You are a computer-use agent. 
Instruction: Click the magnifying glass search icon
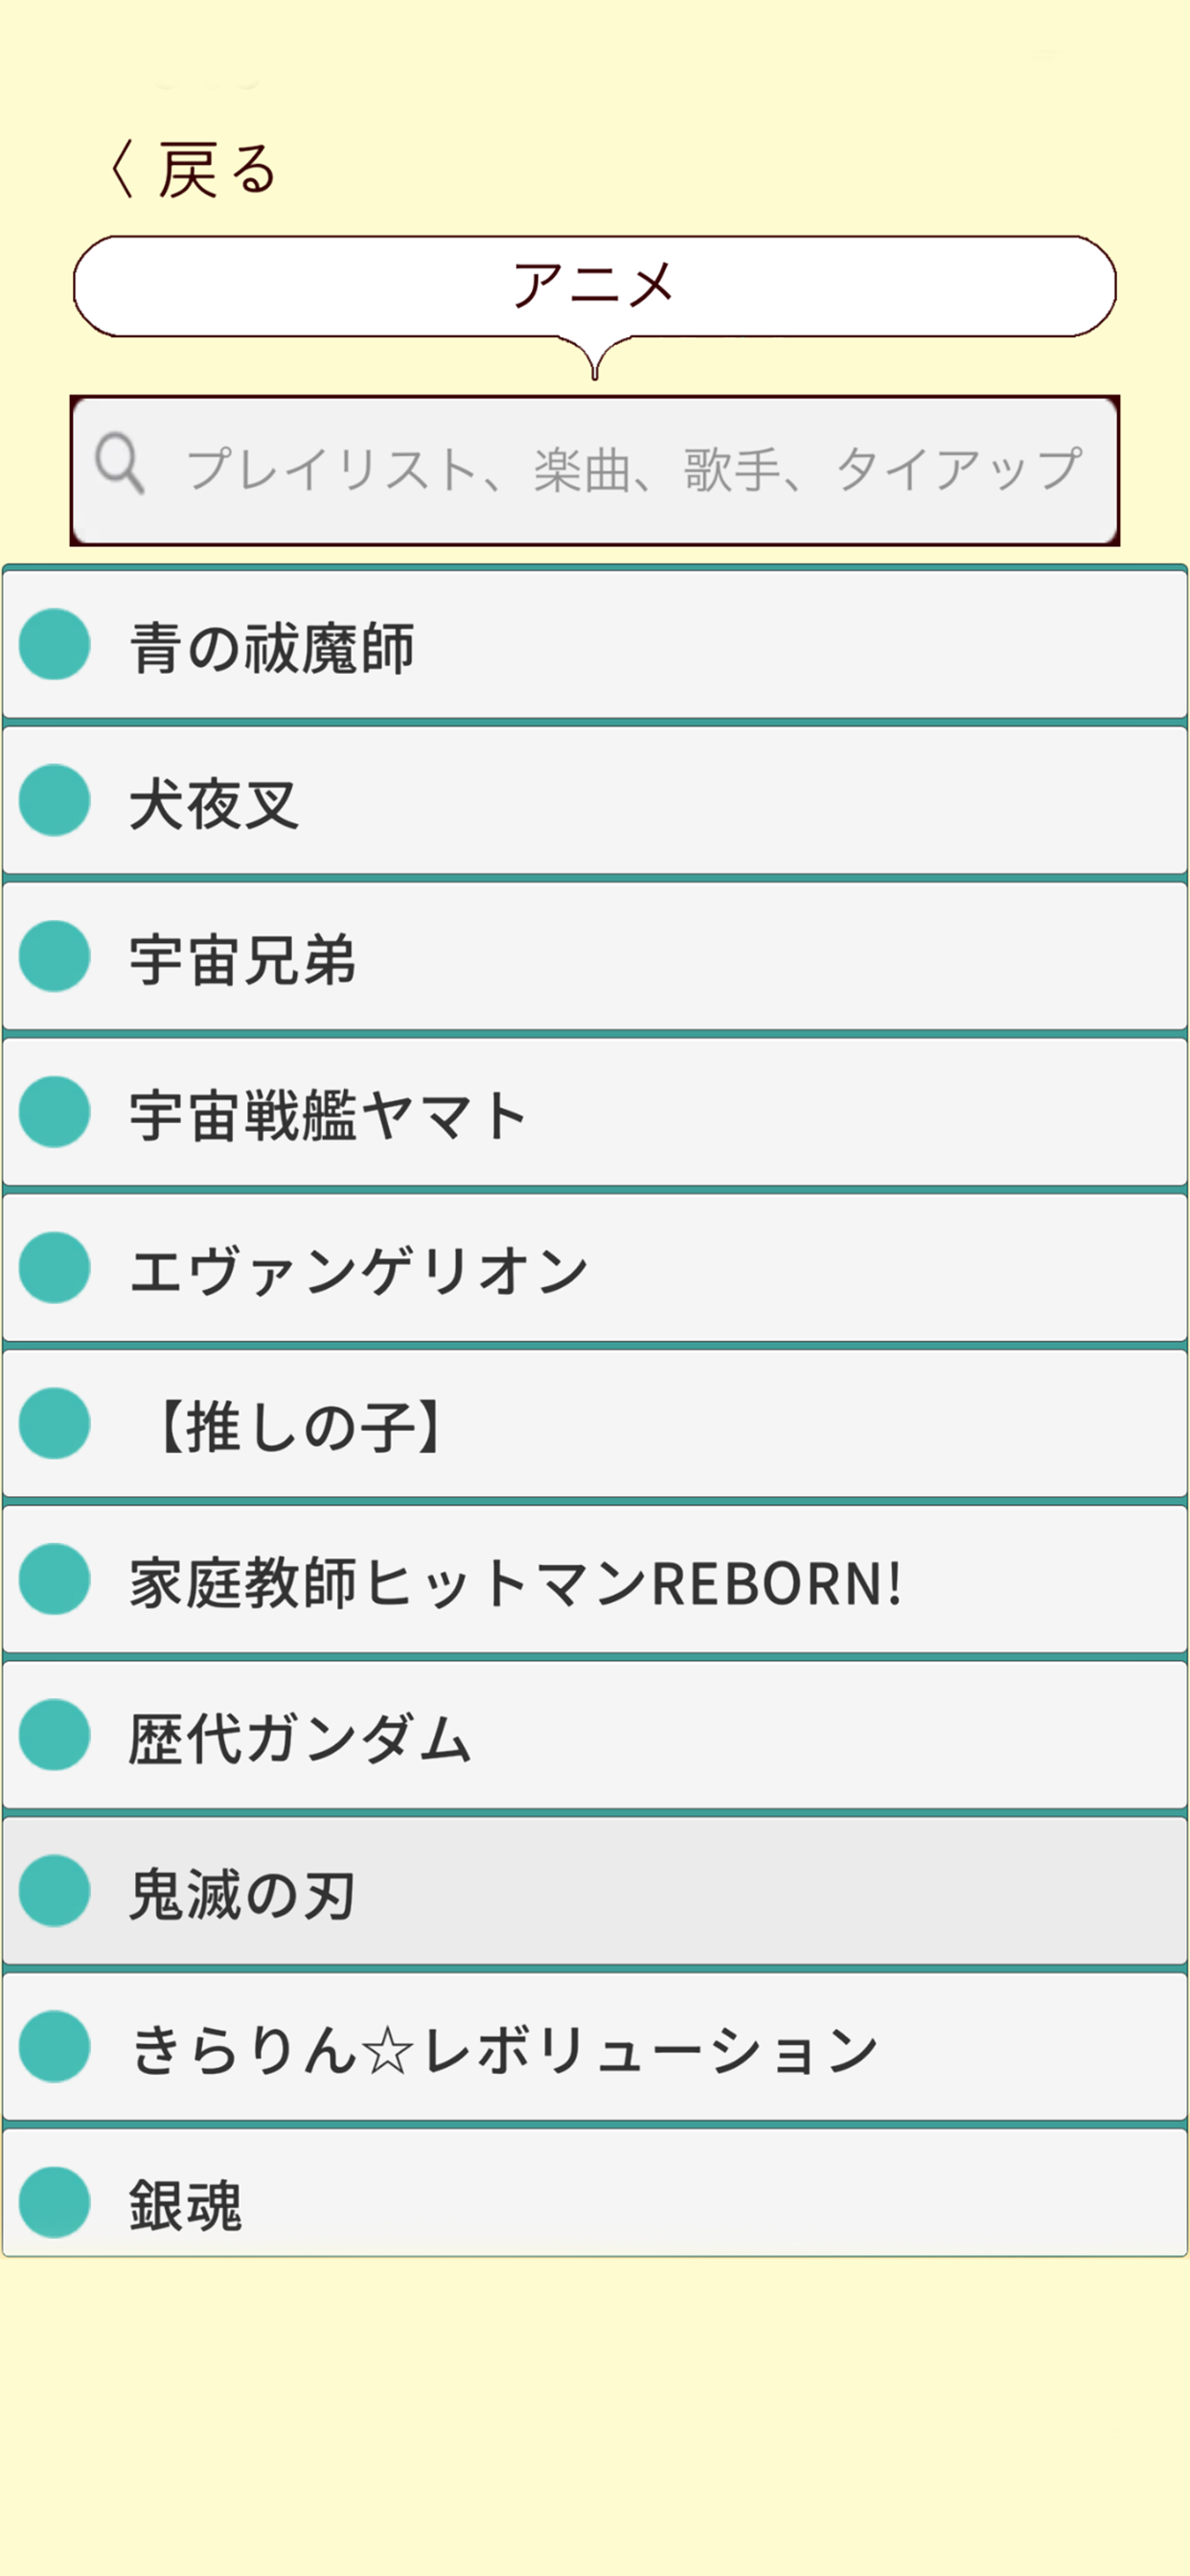[119, 465]
